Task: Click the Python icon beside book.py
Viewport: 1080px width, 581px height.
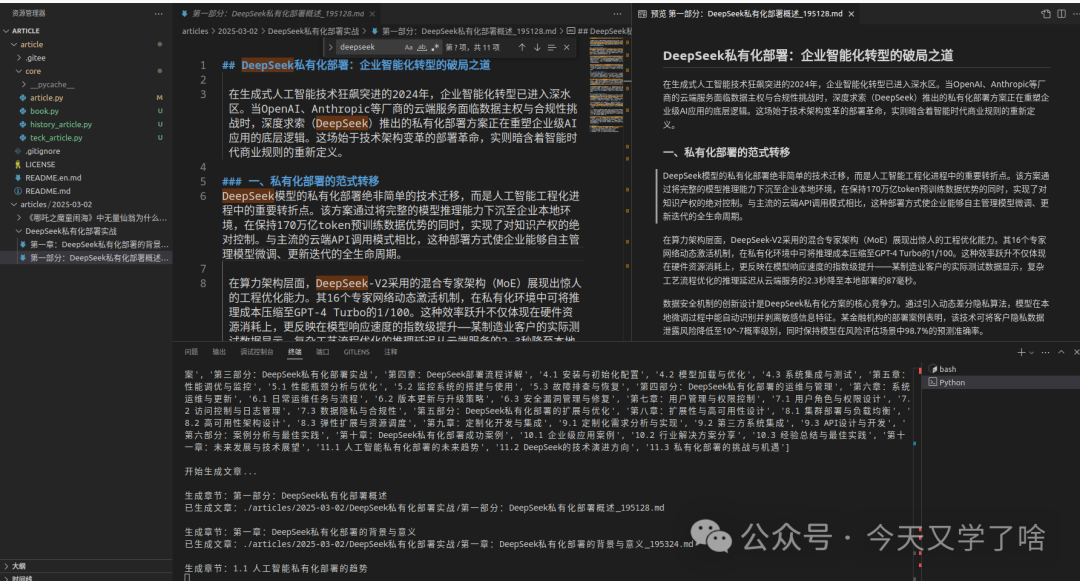Action: point(23,111)
